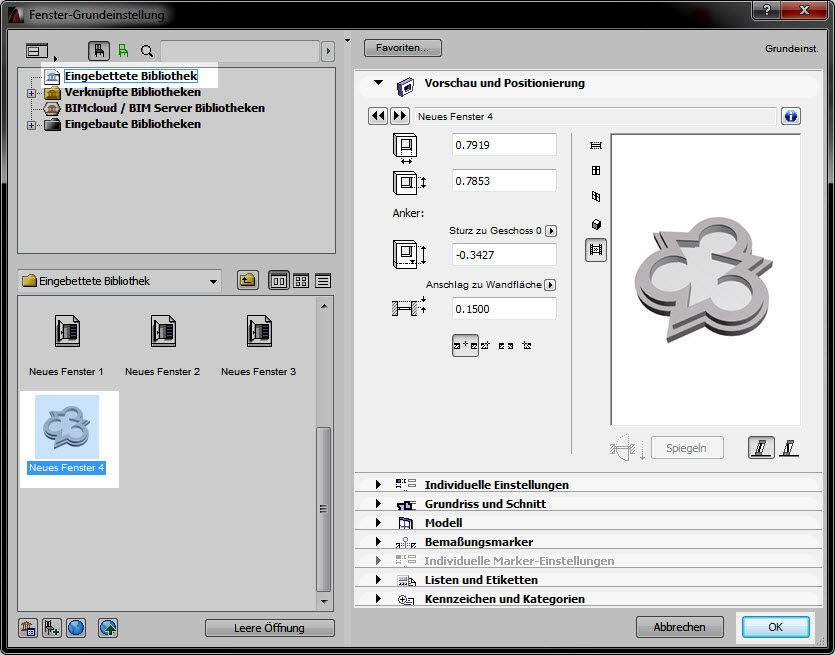
Task: Expand the Bemaßungsmarker panel
Action: 378,542
